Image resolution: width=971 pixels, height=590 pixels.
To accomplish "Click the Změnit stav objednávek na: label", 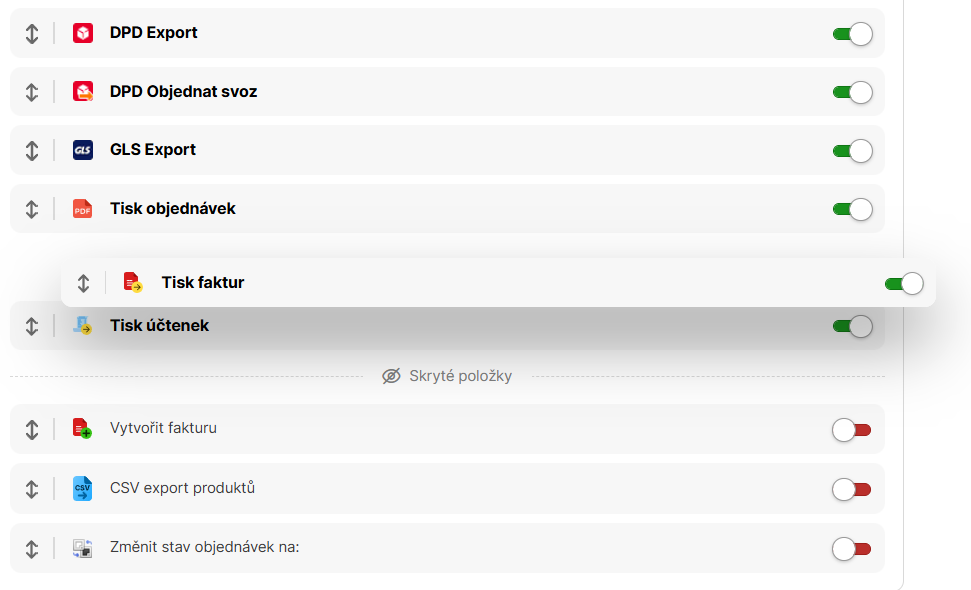I will click(205, 548).
